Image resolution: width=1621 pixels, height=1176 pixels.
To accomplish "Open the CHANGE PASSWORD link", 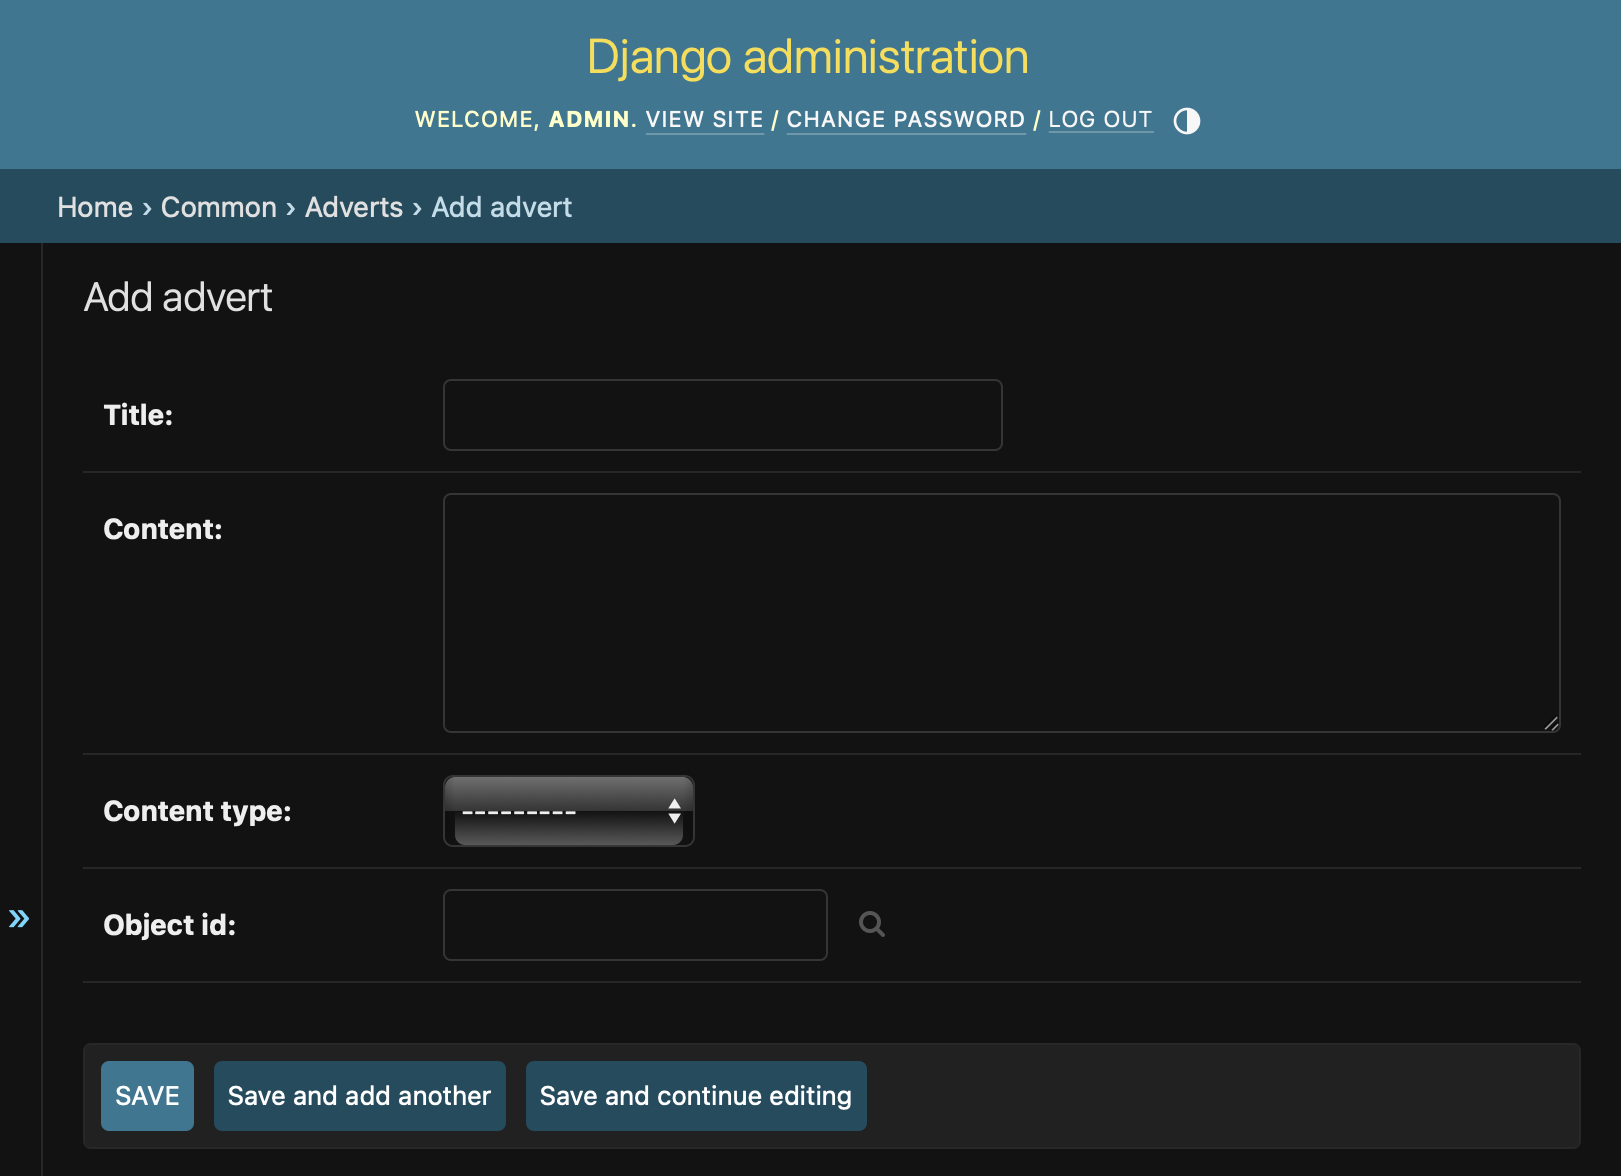I will 906,120.
